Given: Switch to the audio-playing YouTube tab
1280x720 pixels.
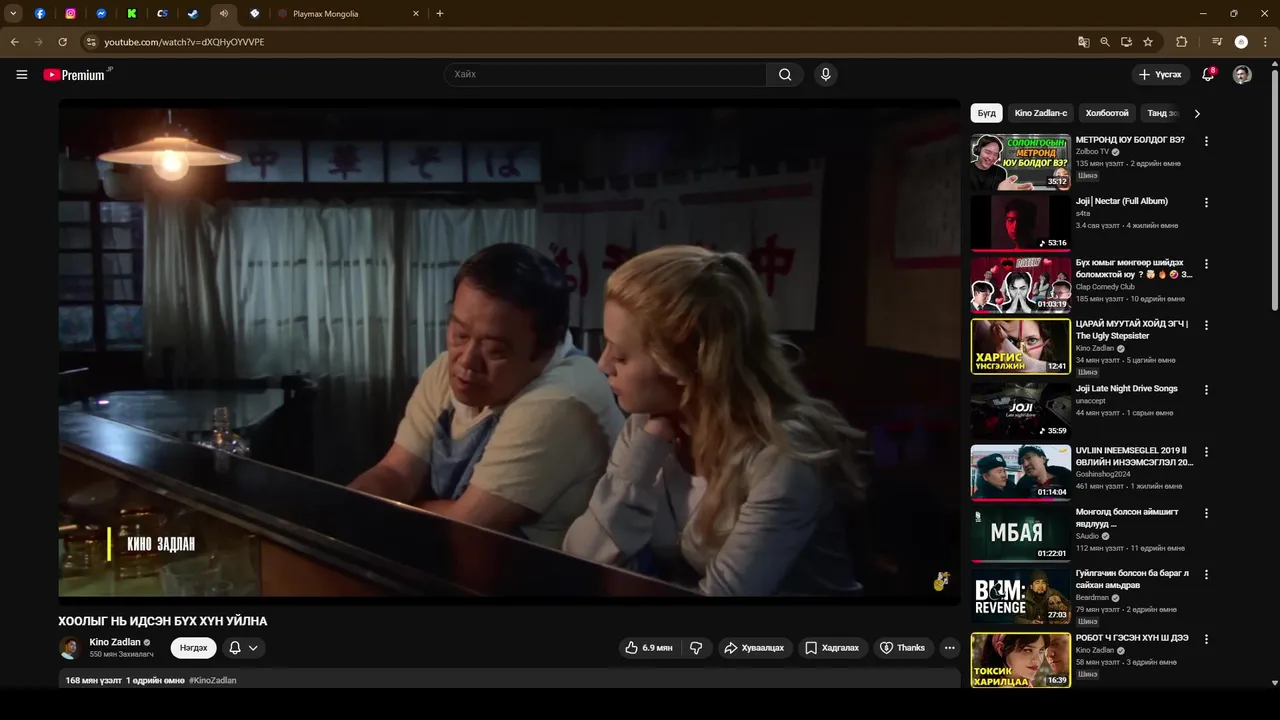Looking at the screenshot, I should tap(223, 14).
